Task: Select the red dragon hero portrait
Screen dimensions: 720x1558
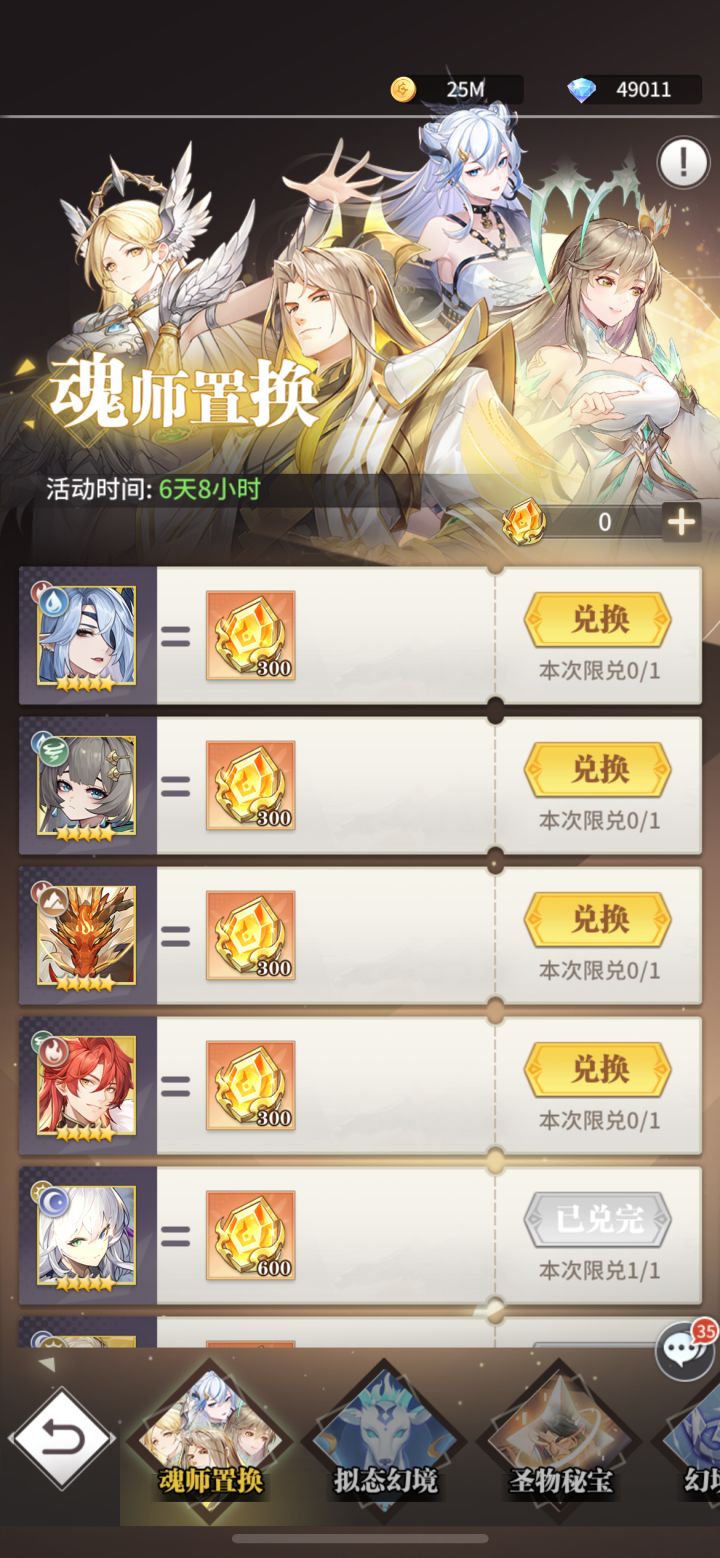Action: [x=87, y=936]
